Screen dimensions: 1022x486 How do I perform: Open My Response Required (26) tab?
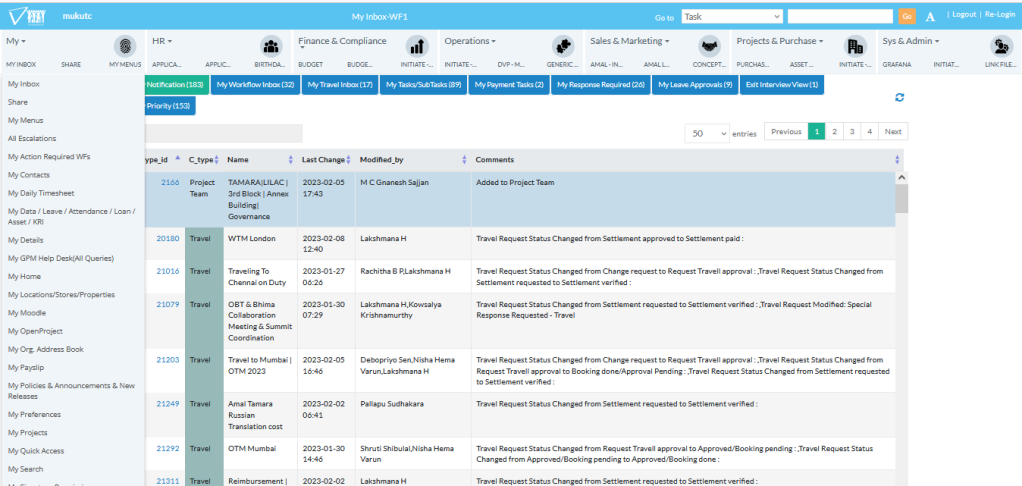(602, 85)
